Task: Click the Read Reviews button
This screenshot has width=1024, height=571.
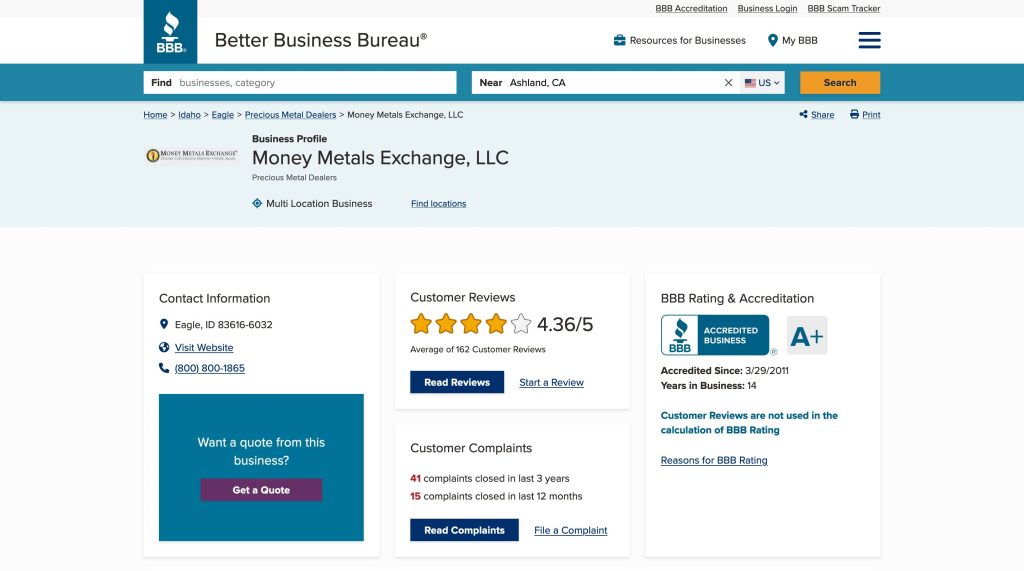Action: click(457, 382)
